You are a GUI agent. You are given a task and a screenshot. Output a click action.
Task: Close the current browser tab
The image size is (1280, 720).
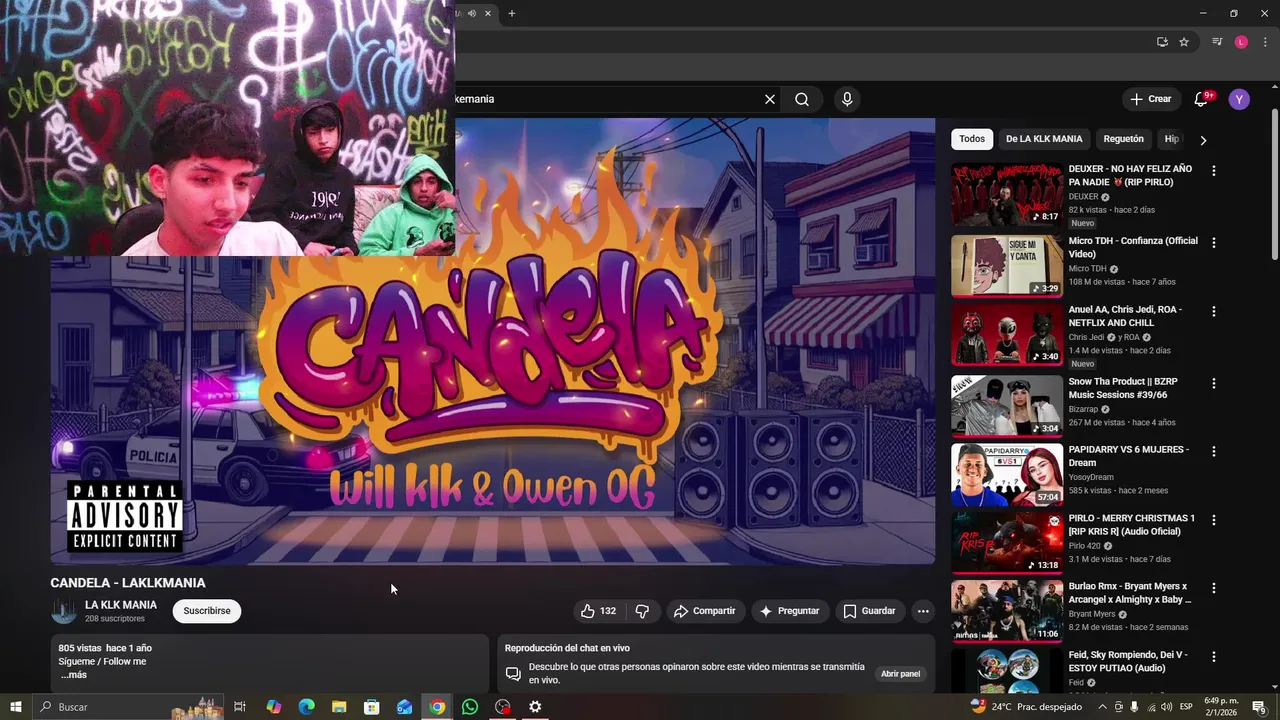coord(488,13)
